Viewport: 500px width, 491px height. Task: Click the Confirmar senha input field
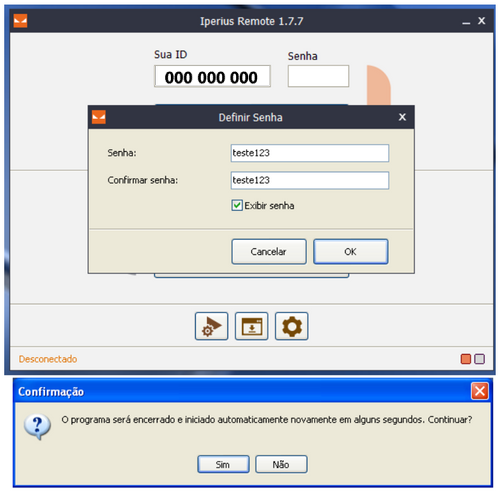point(310,180)
